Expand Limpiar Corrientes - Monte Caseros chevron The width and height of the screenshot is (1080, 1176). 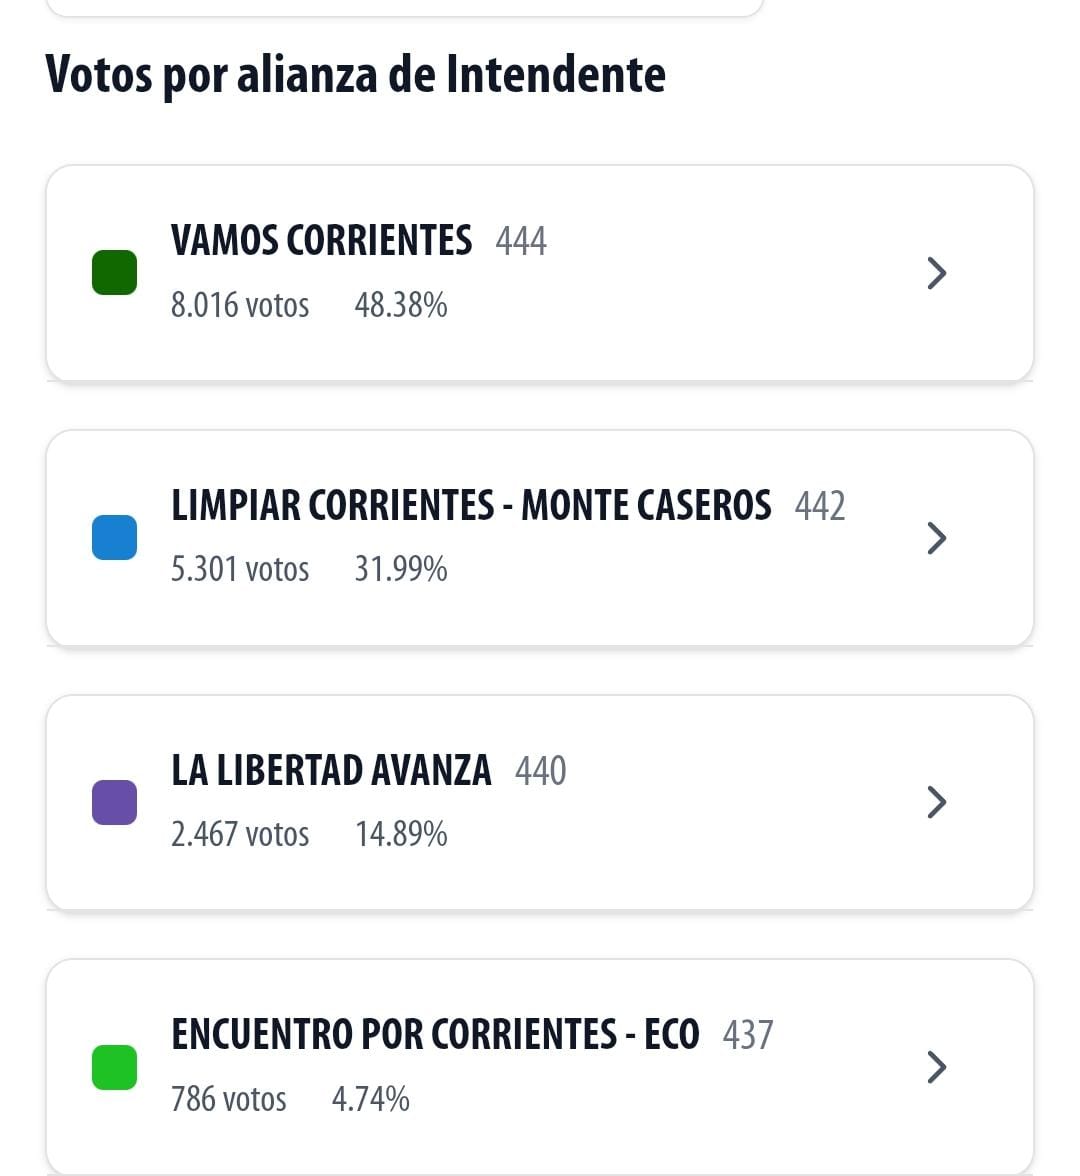coord(937,538)
